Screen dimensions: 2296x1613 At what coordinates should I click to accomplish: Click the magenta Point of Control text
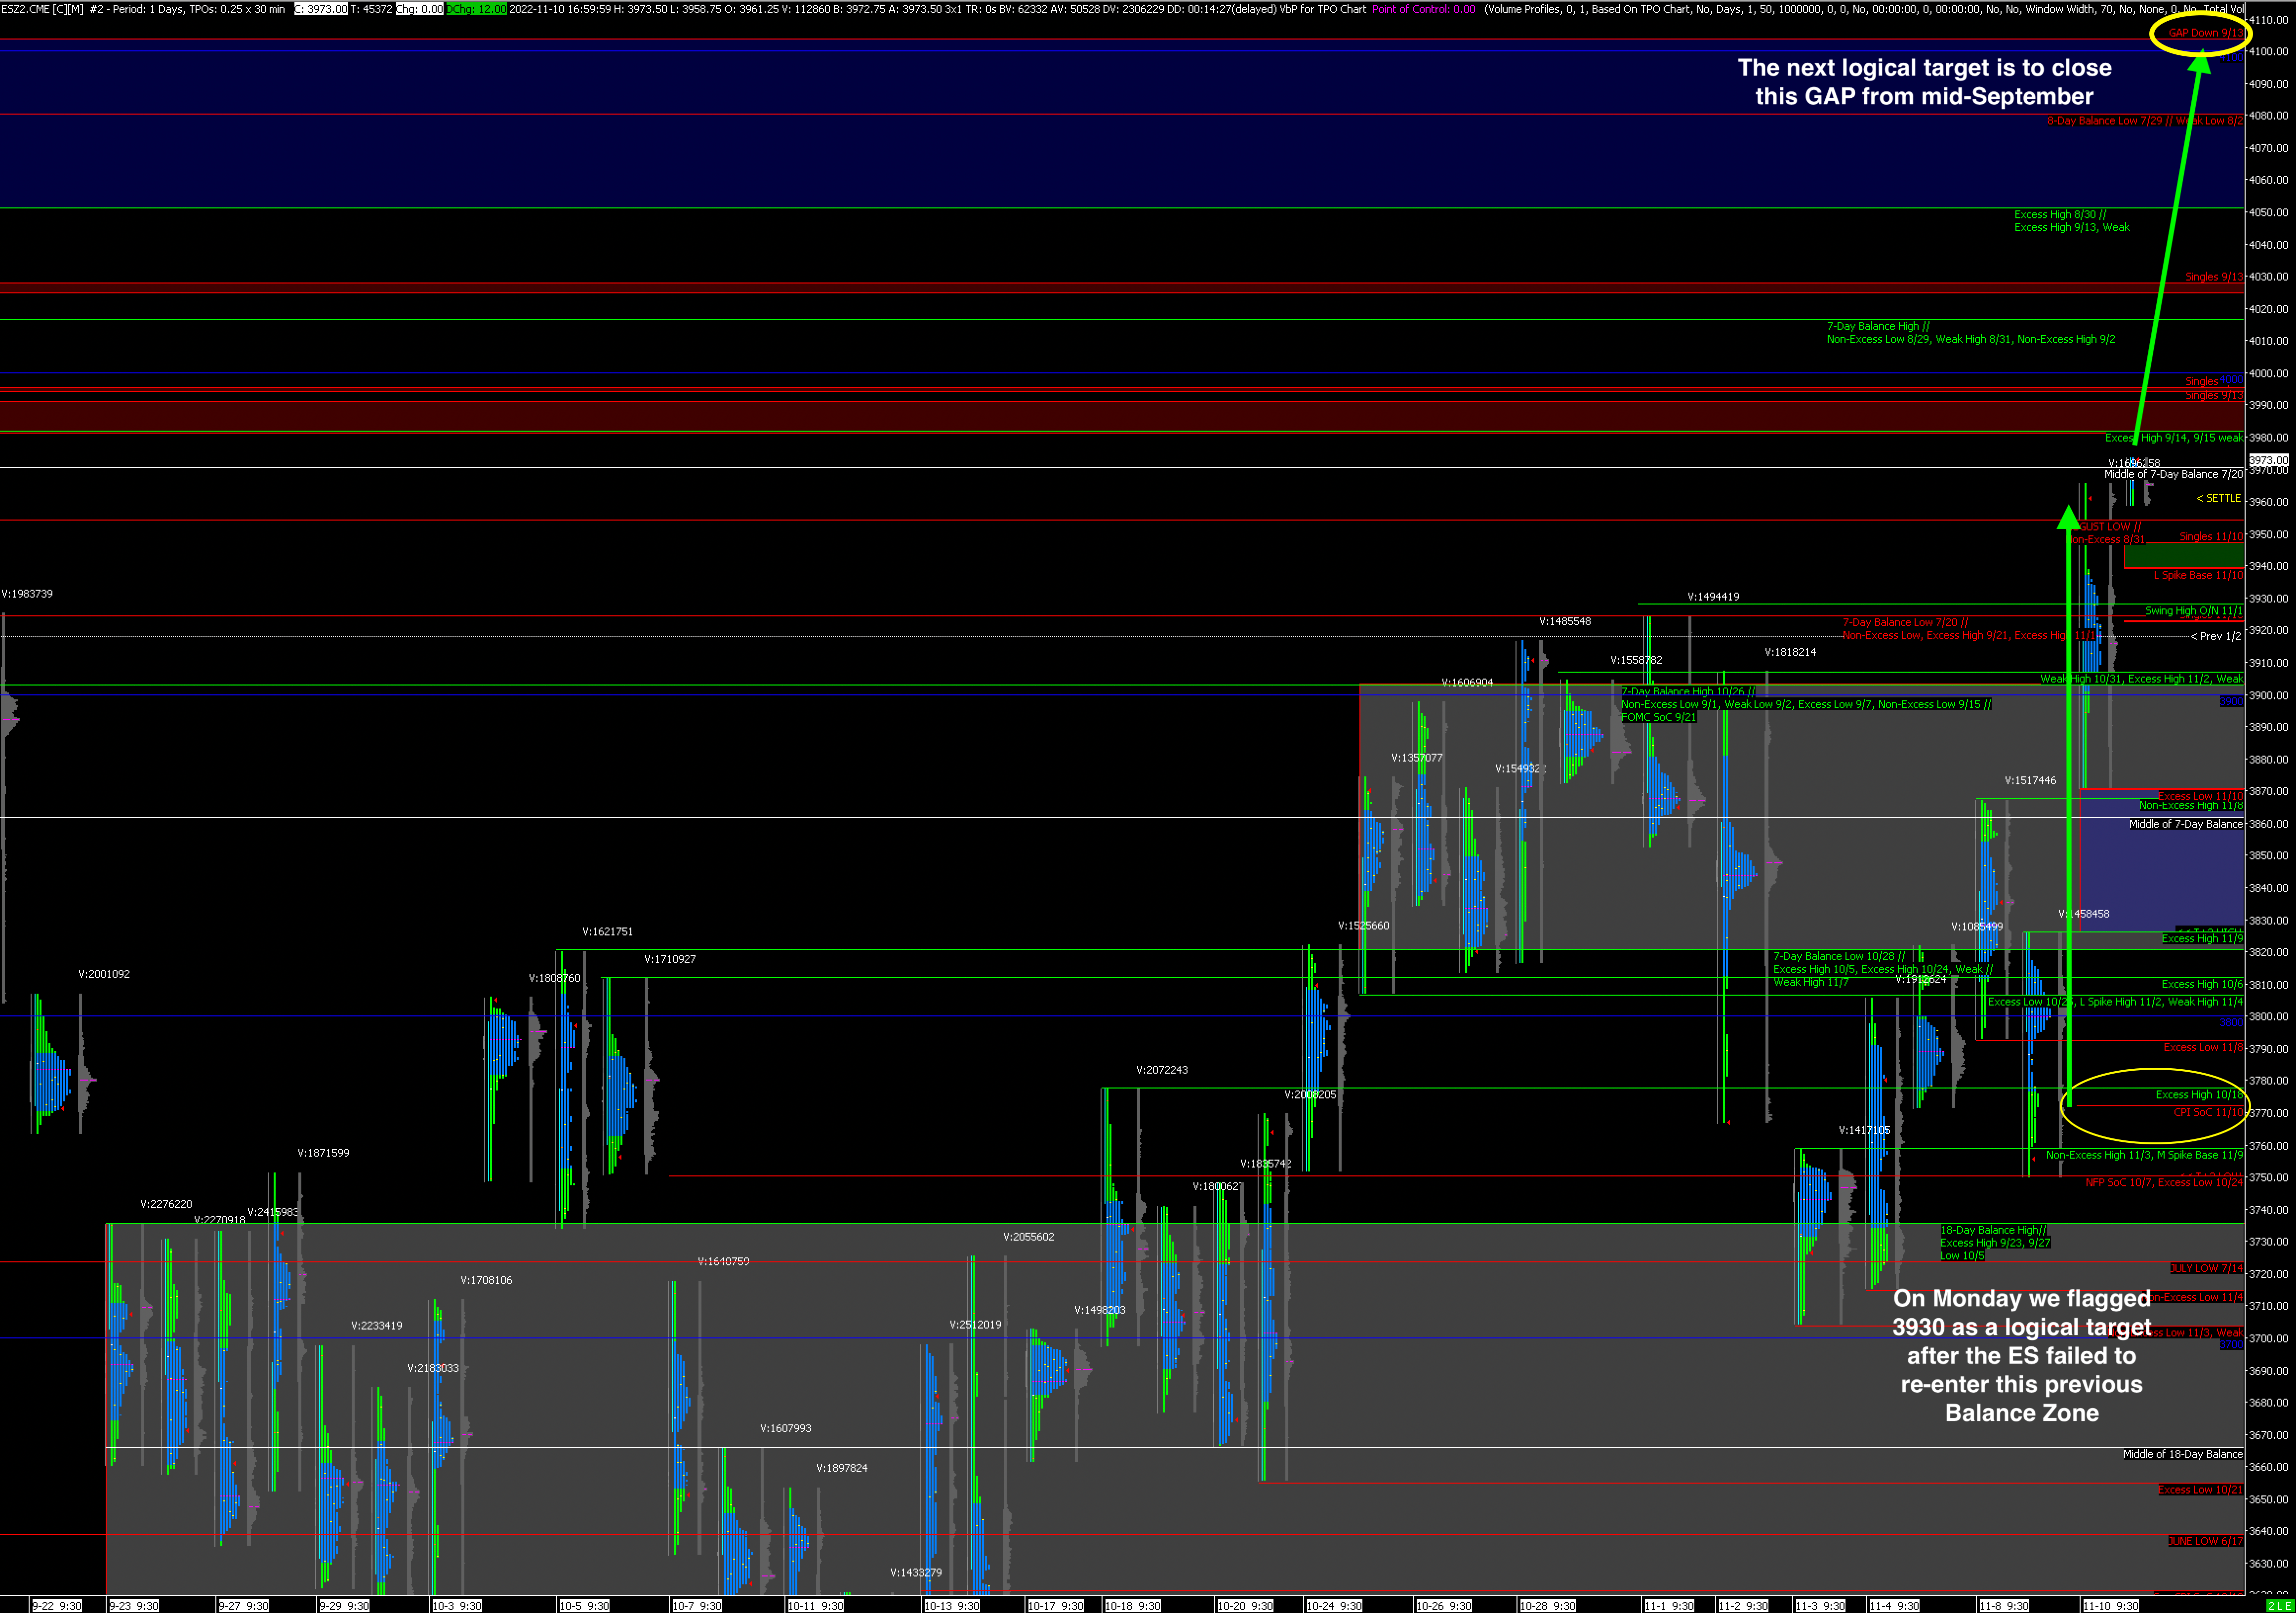pos(1423,9)
